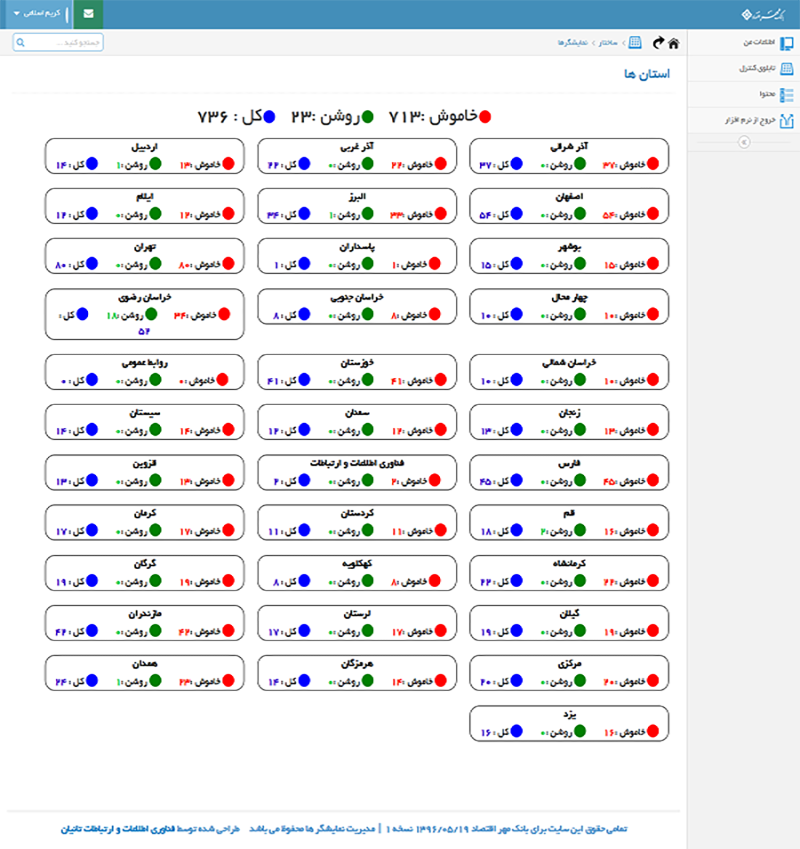The width and height of the screenshot is (800, 849).
Task: Click the محتوا content list icon
Action: pos(787,94)
